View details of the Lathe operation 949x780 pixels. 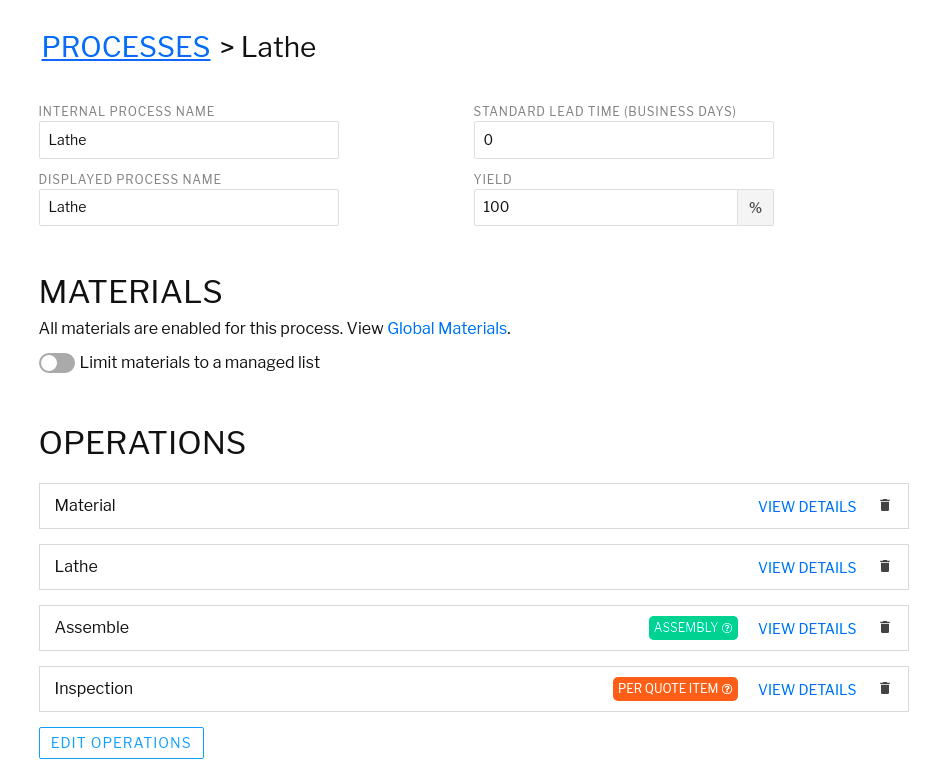point(807,568)
